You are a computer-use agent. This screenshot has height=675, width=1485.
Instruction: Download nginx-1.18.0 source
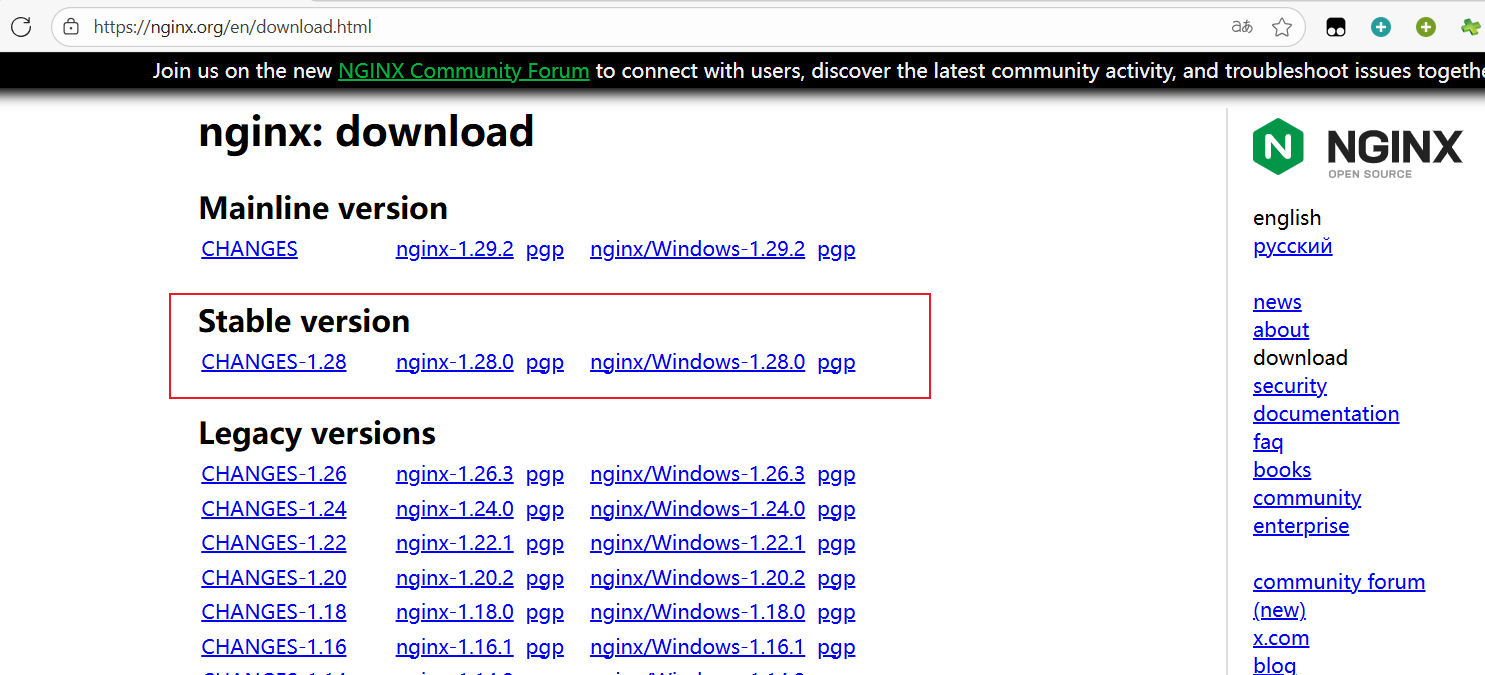coord(454,612)
